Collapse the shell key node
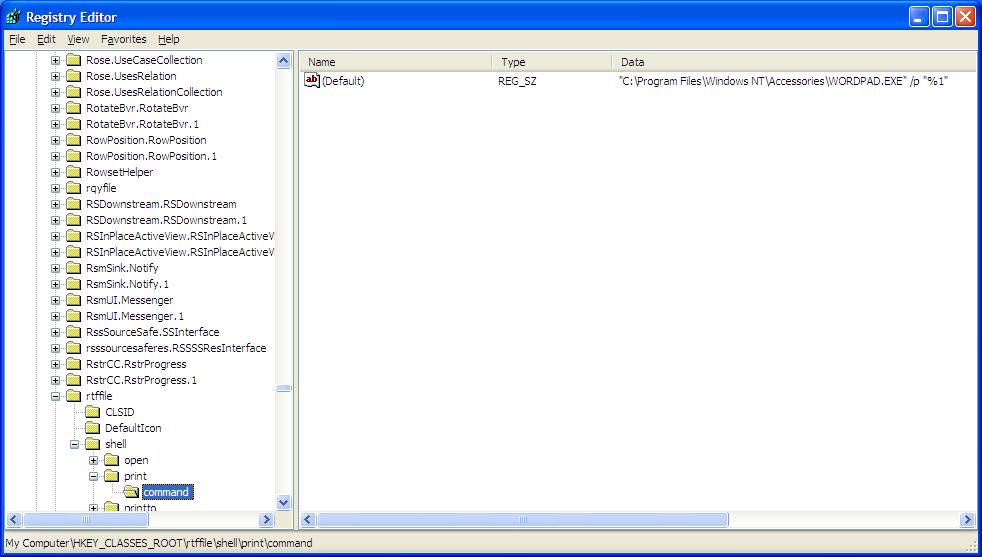 (75, 444)
